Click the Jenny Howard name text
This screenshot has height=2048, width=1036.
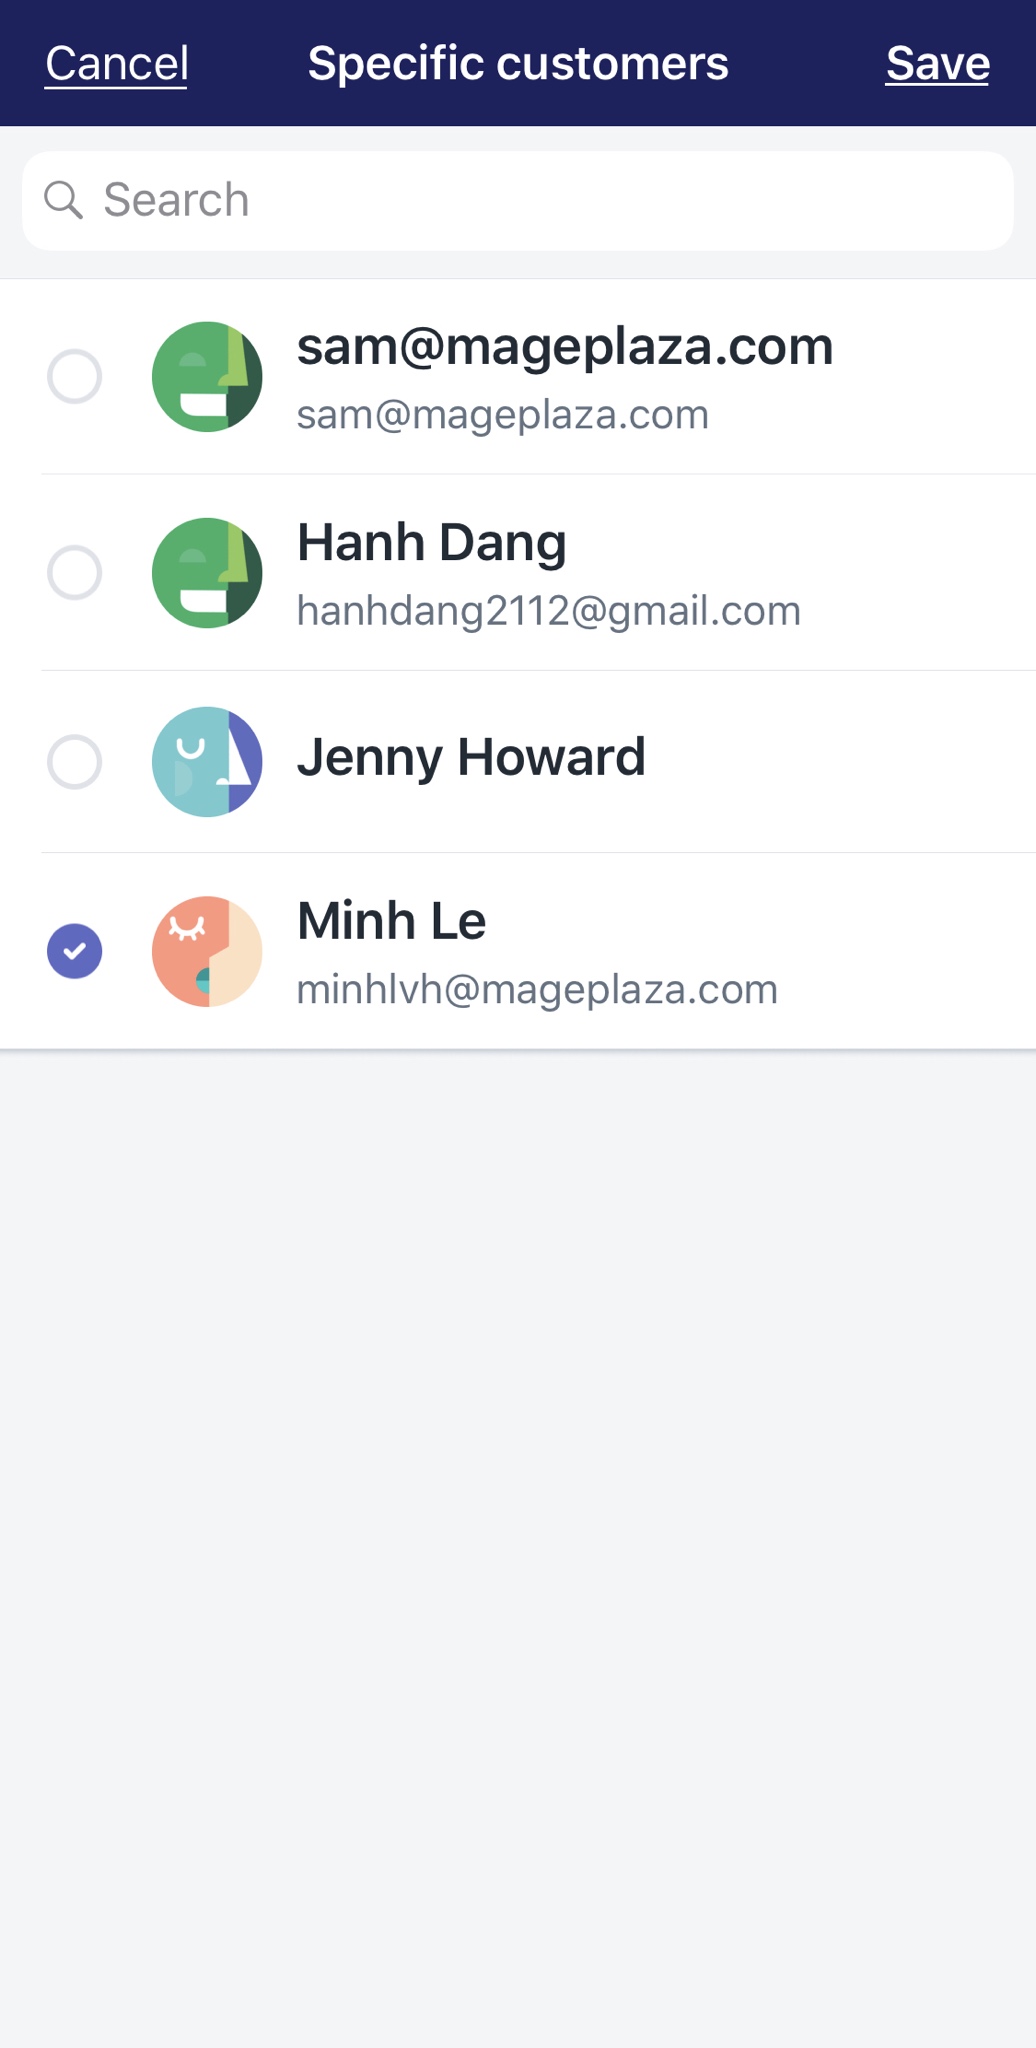471,757
